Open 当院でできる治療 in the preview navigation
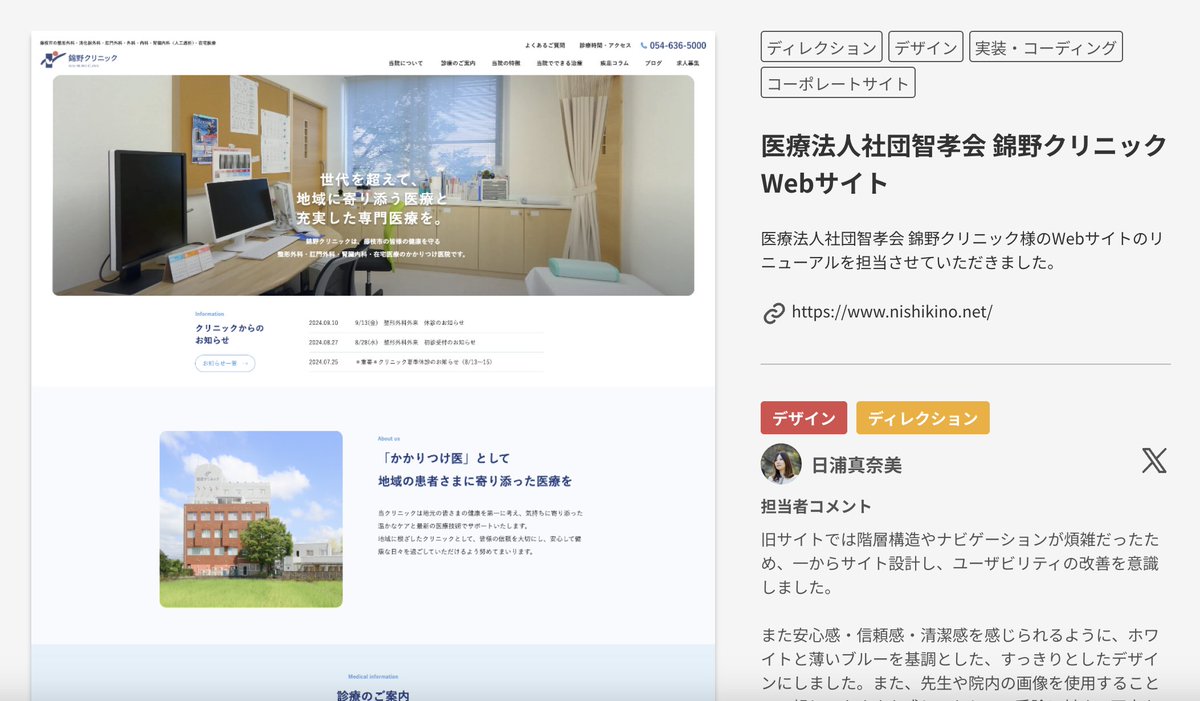This screenshot has width=1200, height=701. (x=559, y=63)
